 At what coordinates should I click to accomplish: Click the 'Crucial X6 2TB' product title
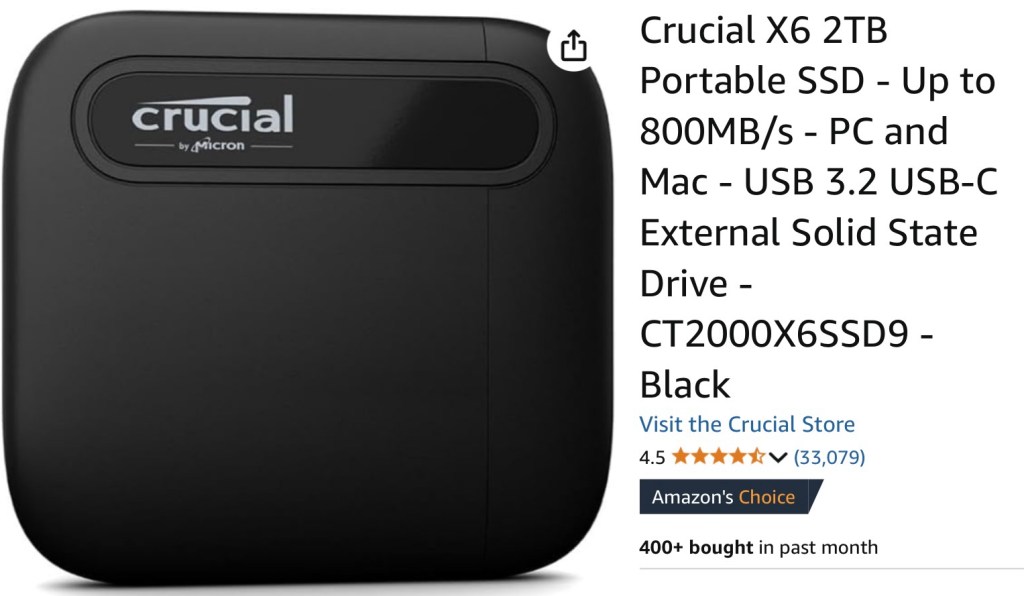click(763, 30)
